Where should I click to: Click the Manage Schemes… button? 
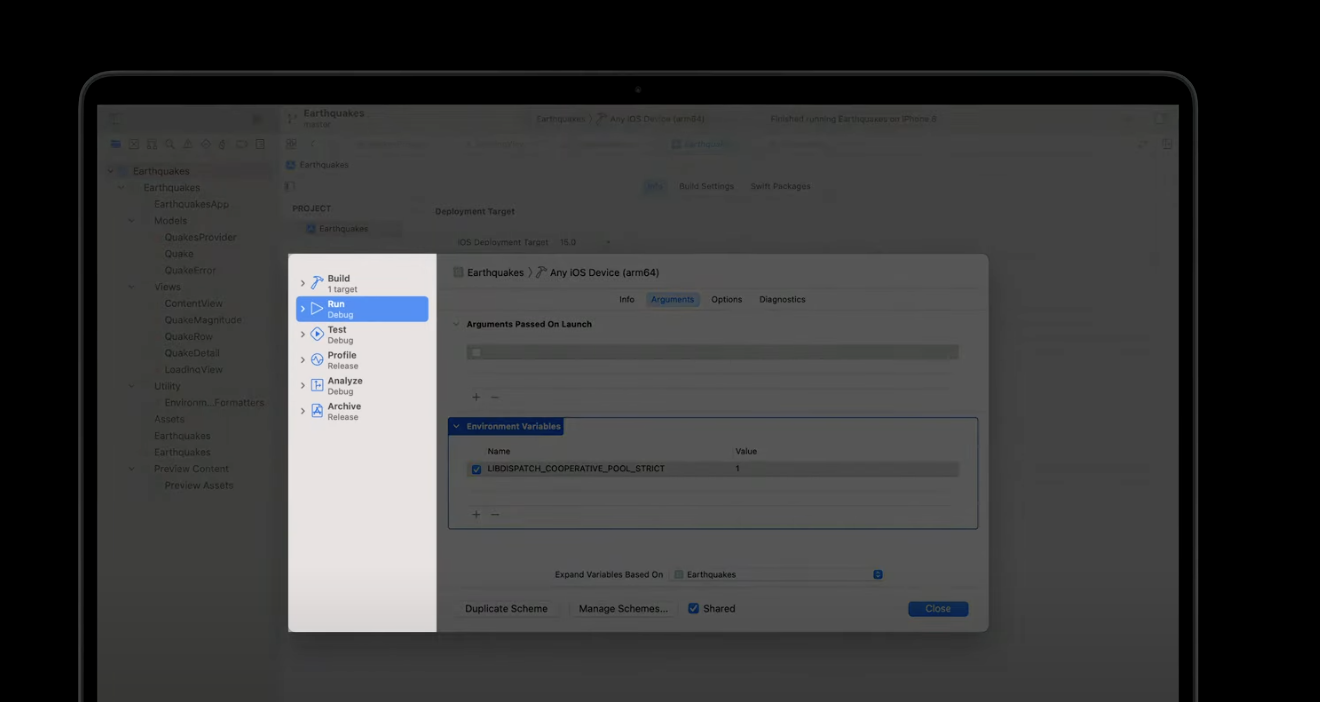(623, 608)
